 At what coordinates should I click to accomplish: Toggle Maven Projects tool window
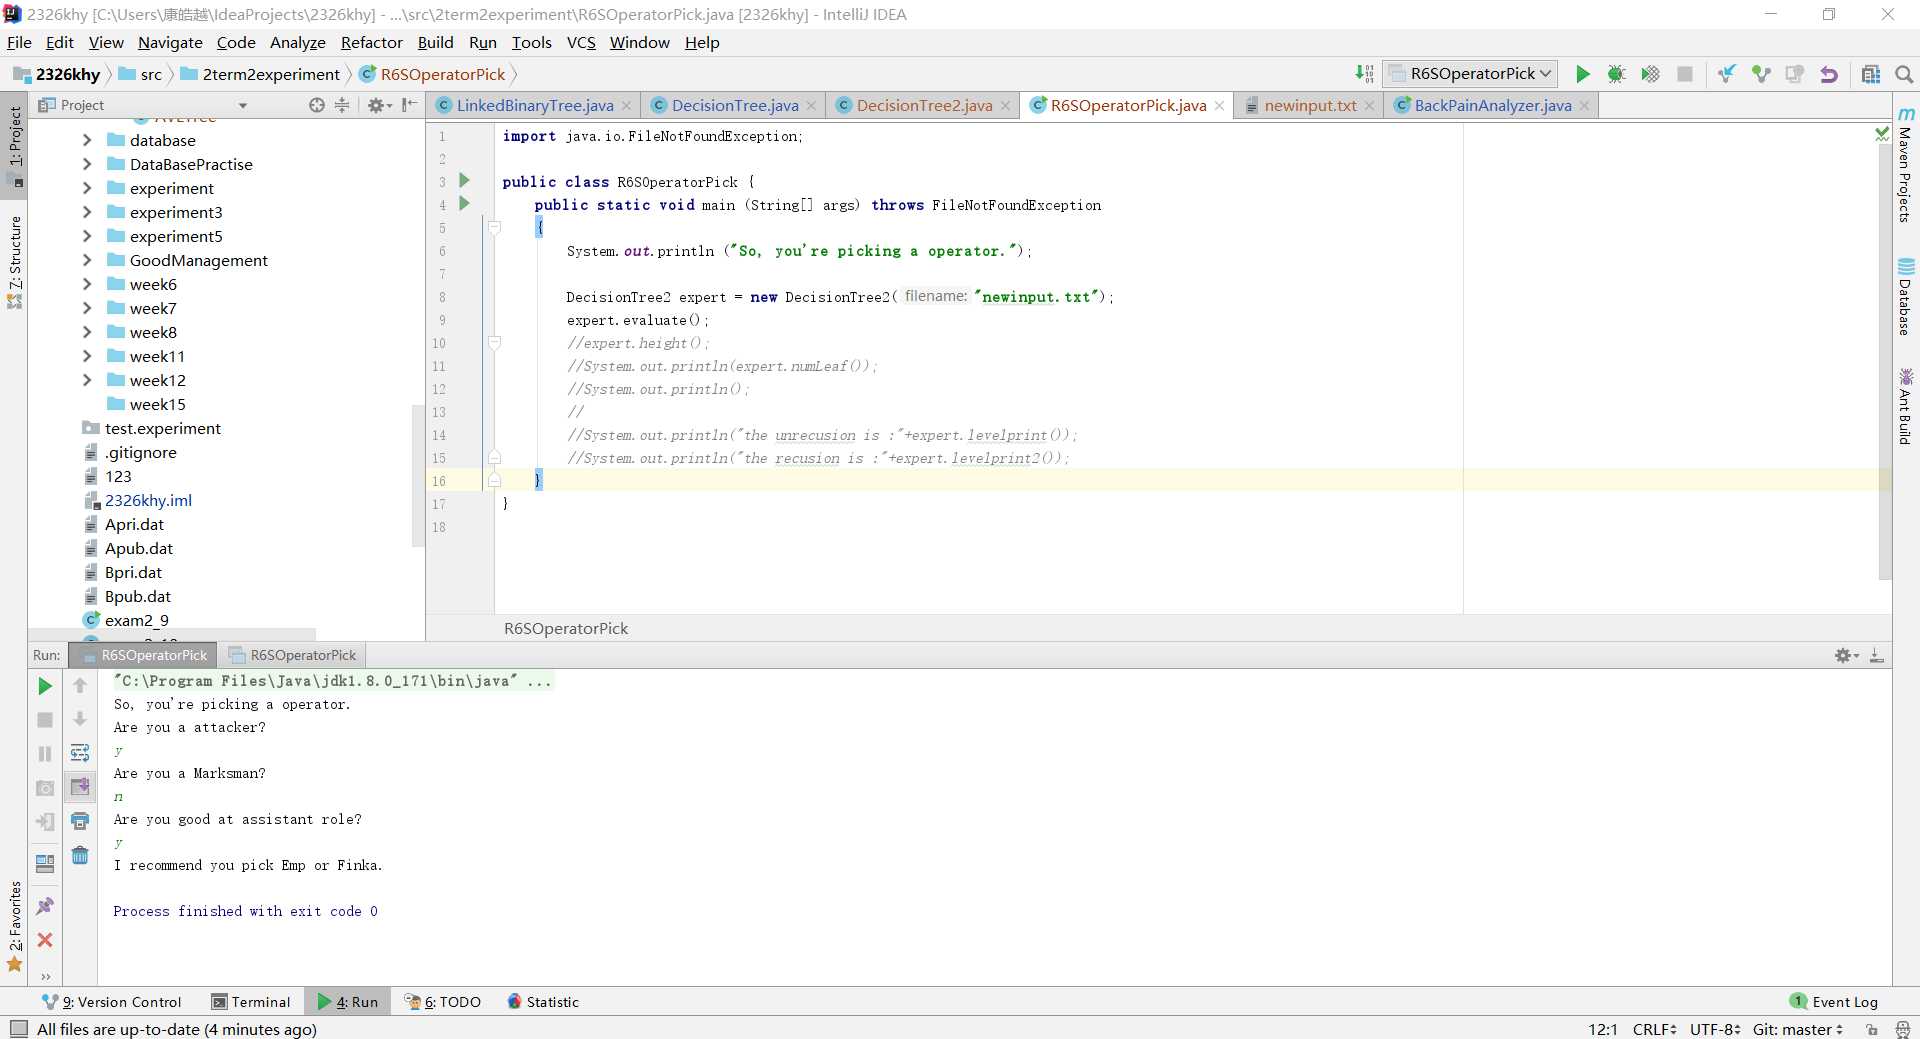click(x=1906, y=166)
